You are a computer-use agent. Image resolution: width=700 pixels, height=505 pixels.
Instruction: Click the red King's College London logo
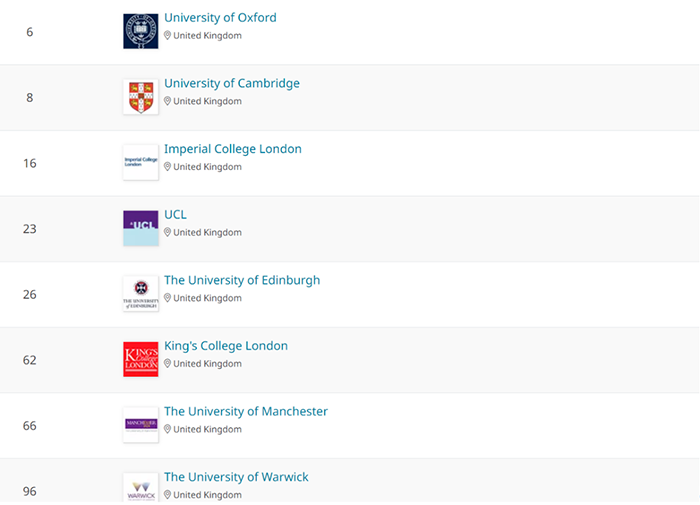click(140, 359)
